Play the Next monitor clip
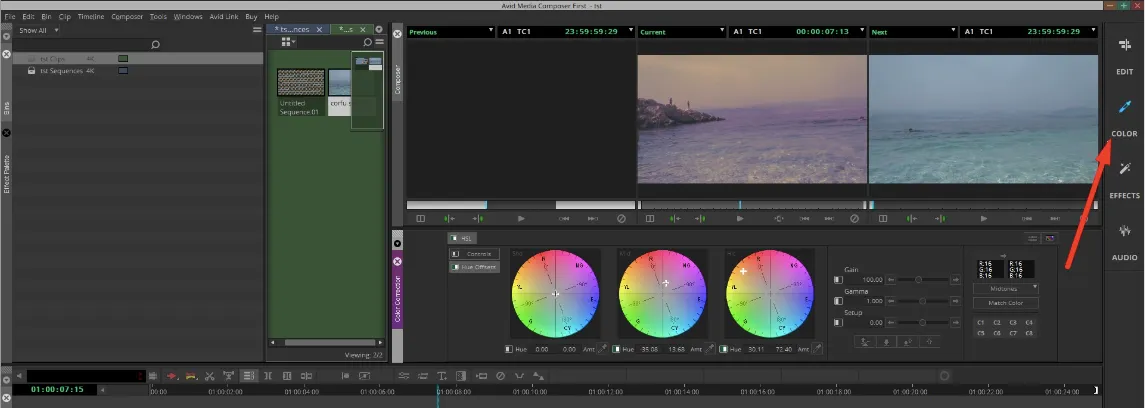This screenshot has height=408, width=1145. click(984, 218)
